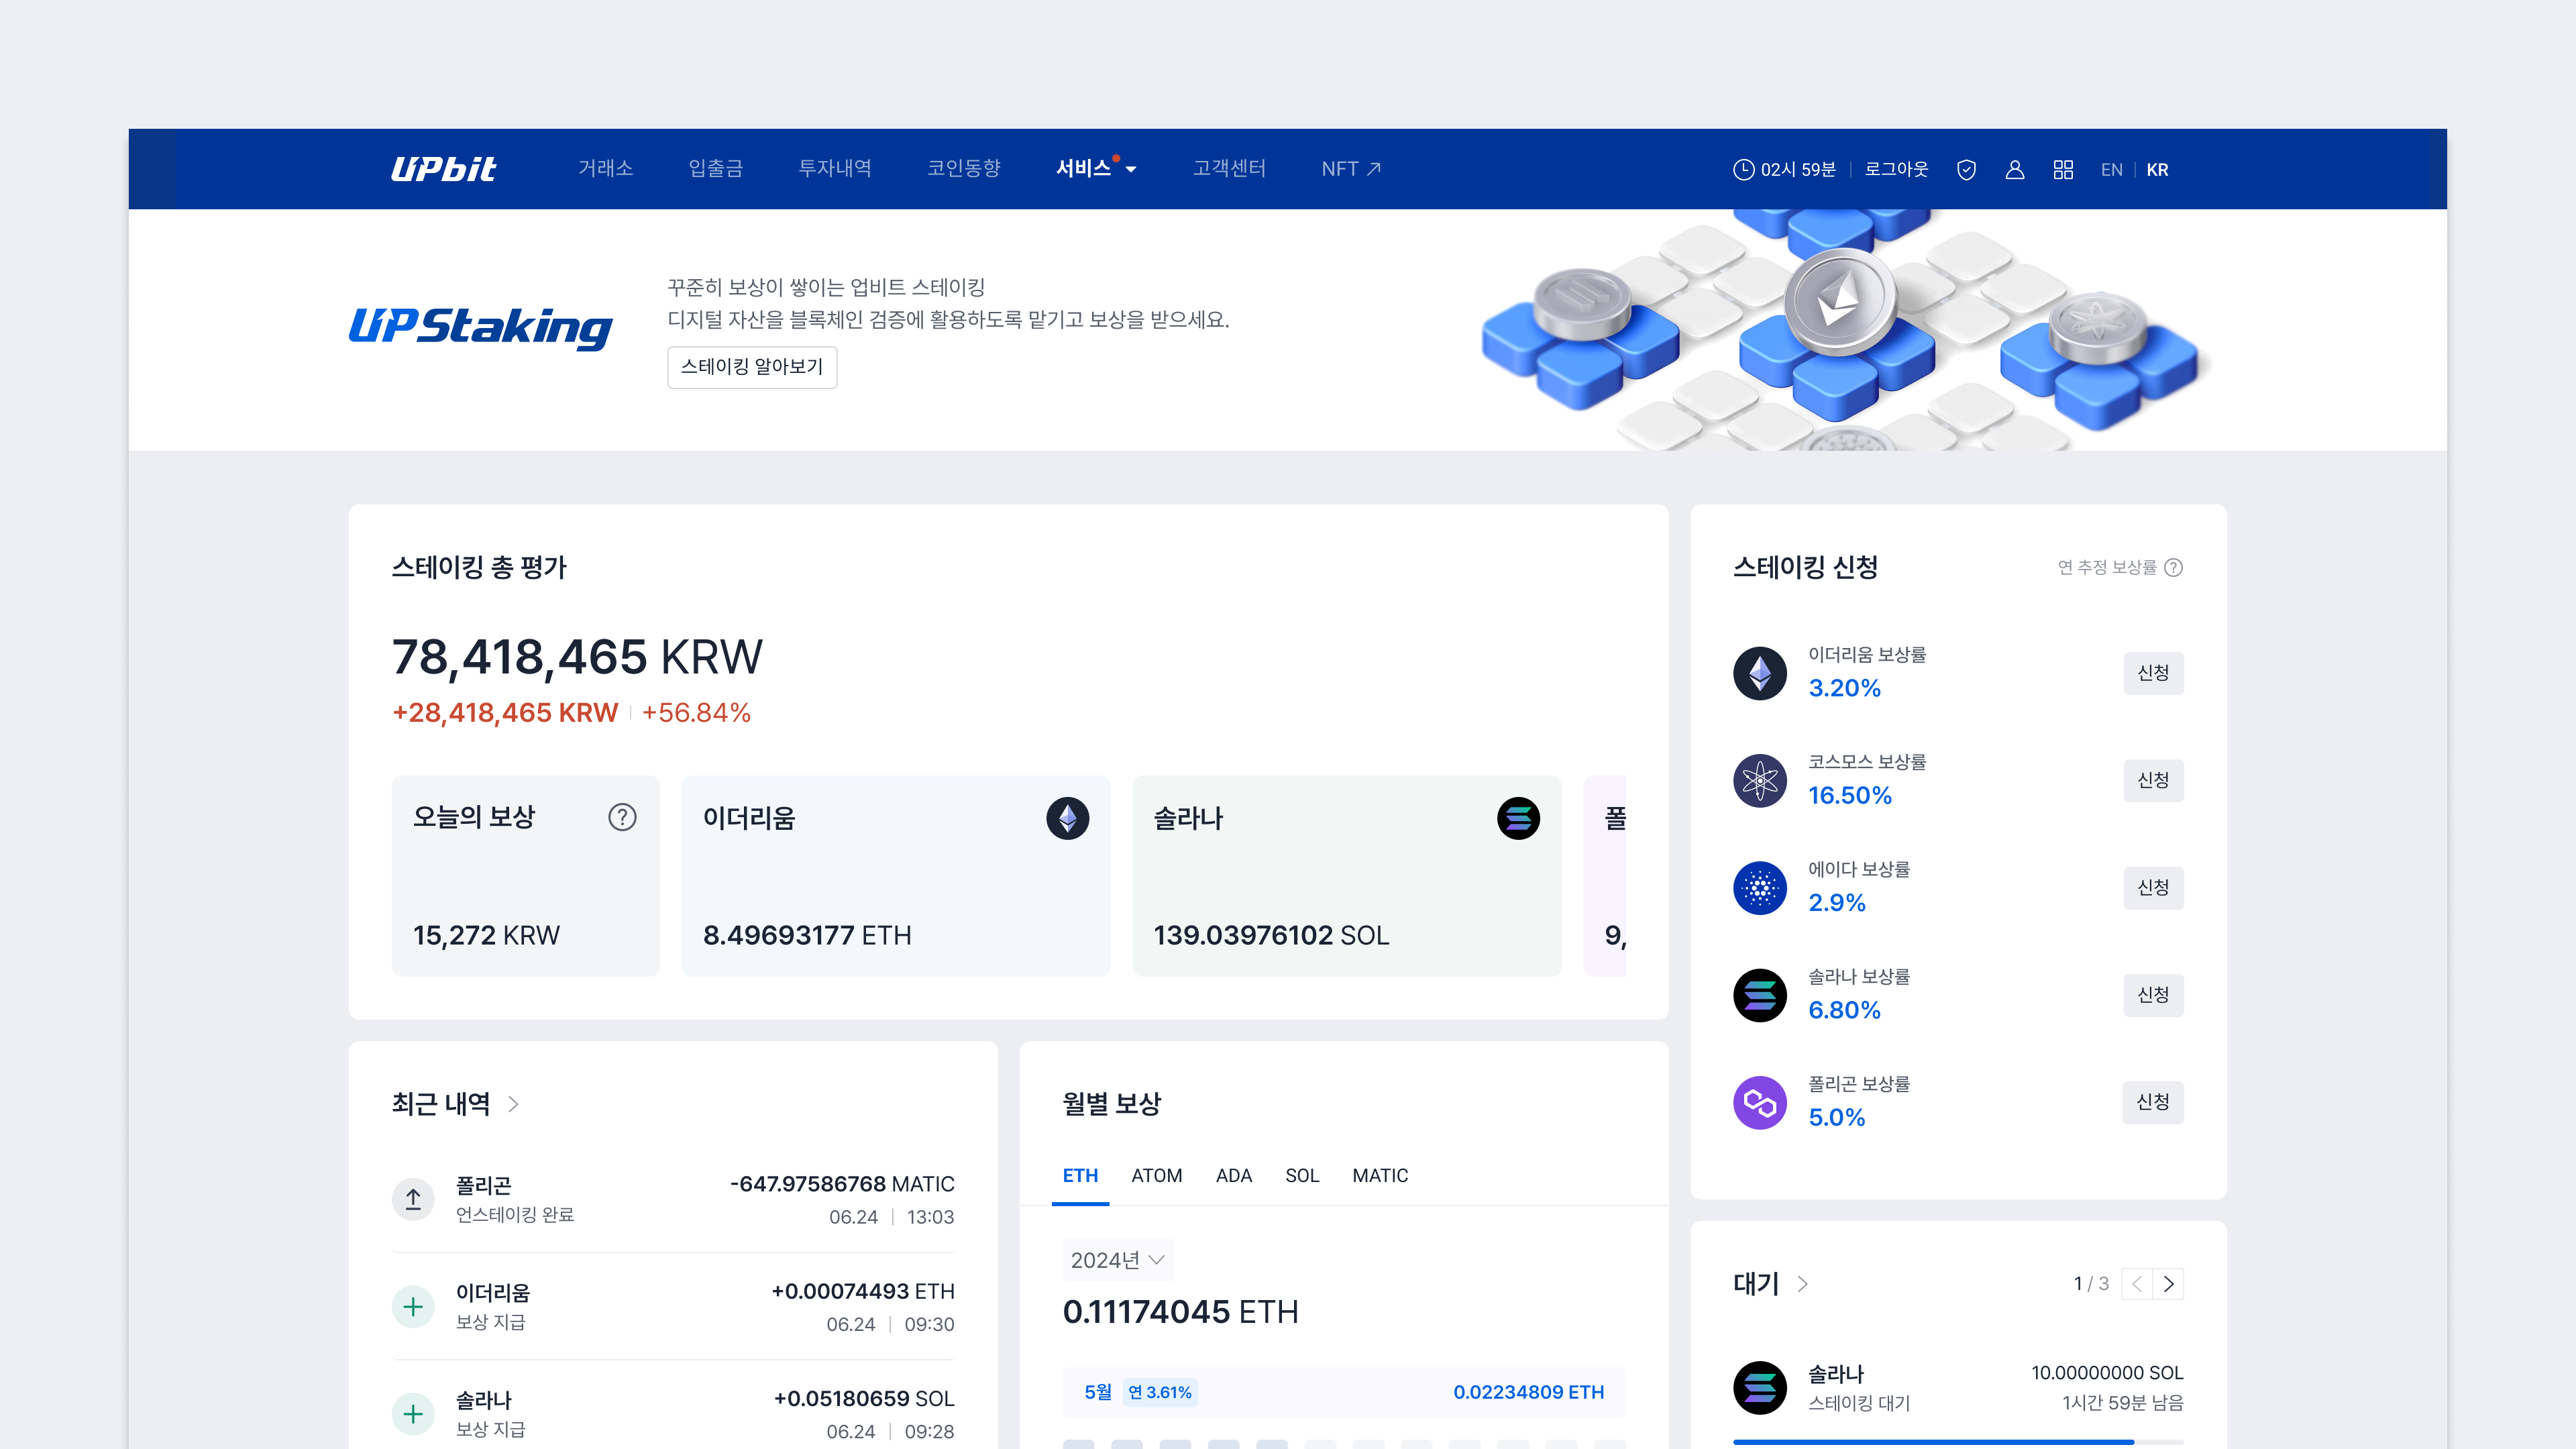Screen dimensions: 2576x1449
Task: Select the SOL monthly reward tab
Action: 1302,1176
